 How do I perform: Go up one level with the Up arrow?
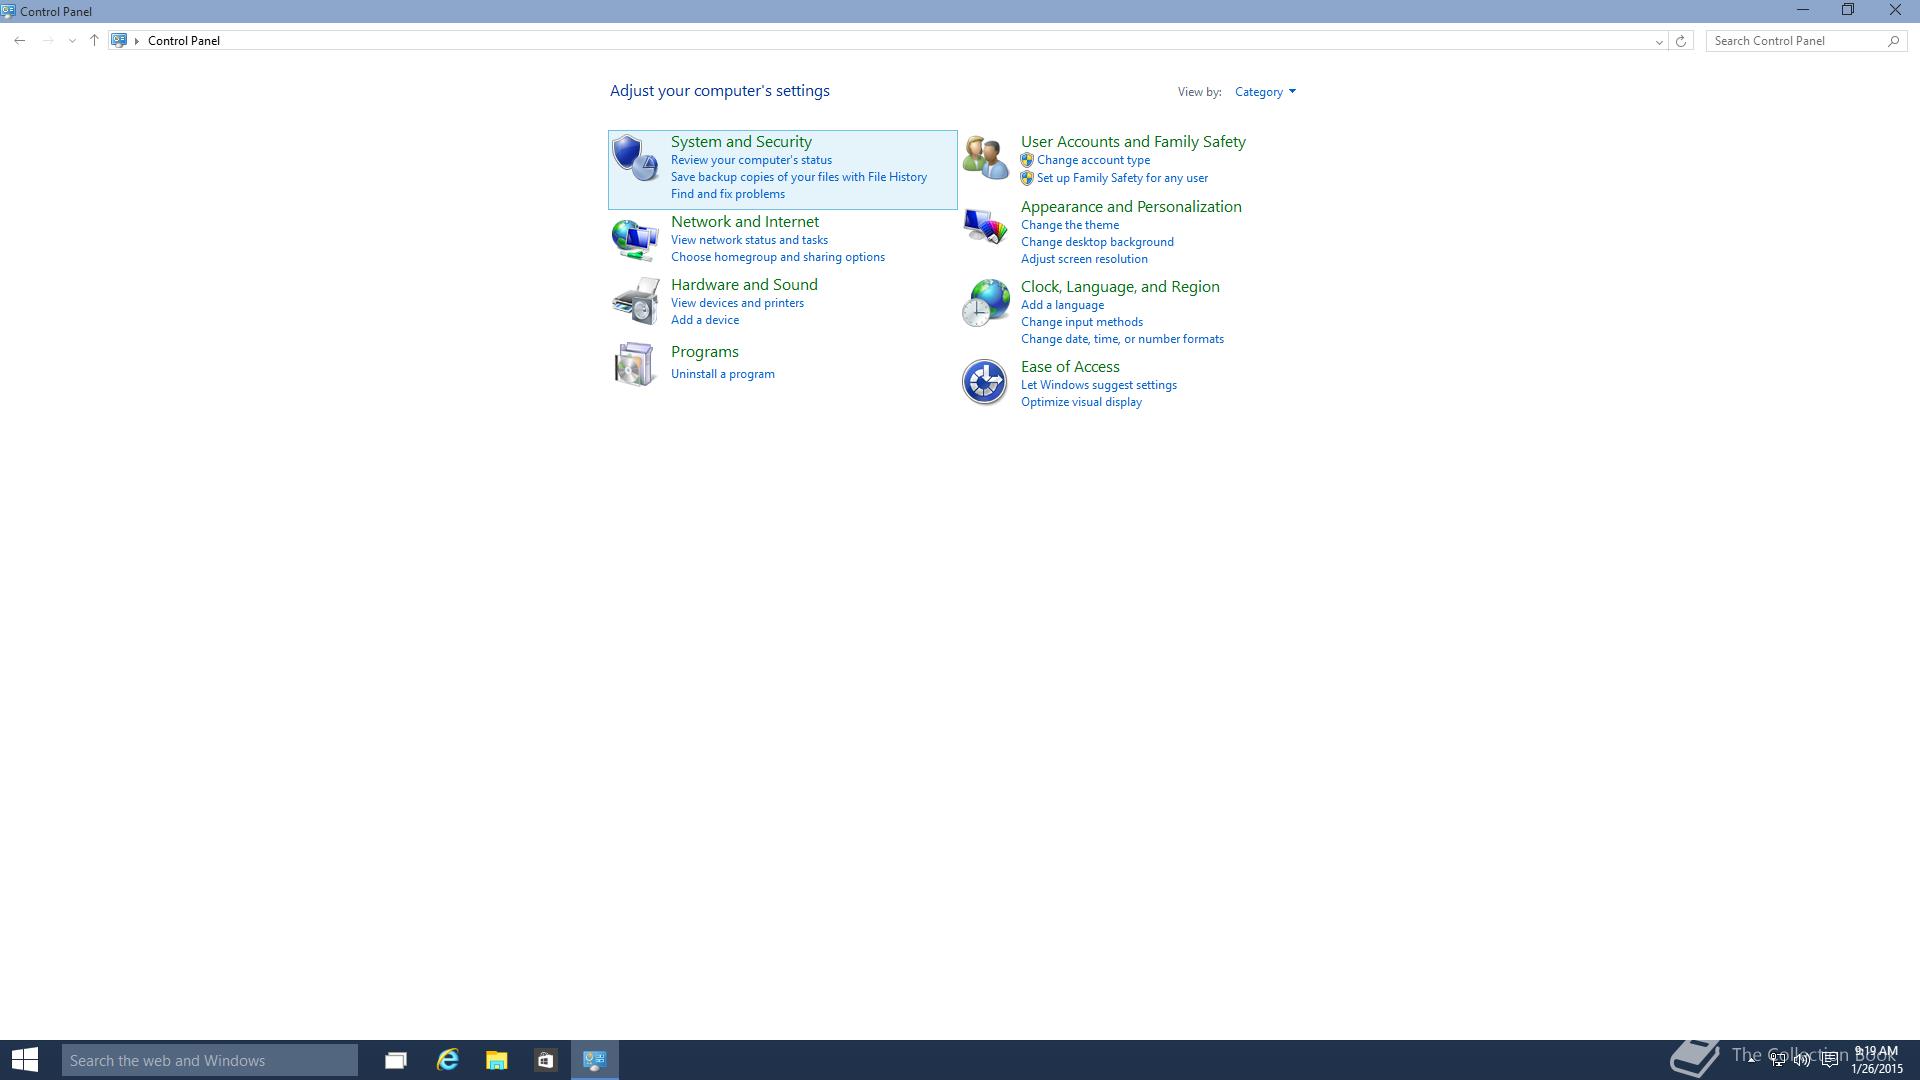click(x=94, y=41)
